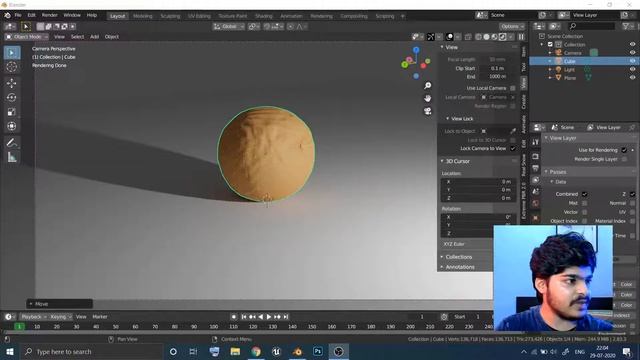Open Chrome from the Windows taskbar
Viewport: 640px width, 360px height.
click(x=256, y=351)
